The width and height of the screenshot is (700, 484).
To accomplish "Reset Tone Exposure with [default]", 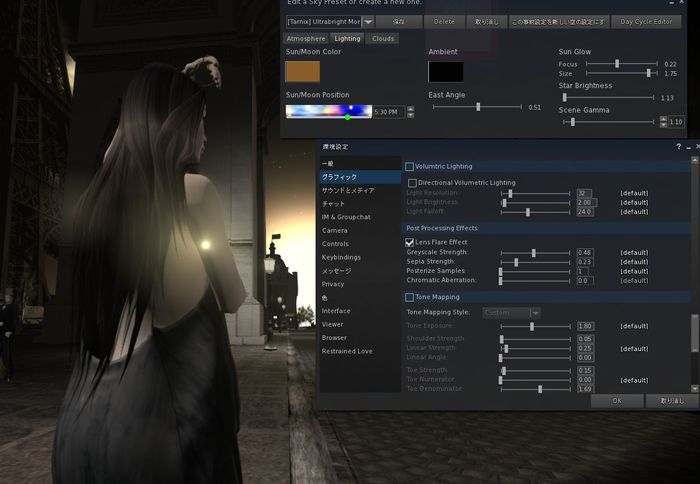I will (634, 326).
